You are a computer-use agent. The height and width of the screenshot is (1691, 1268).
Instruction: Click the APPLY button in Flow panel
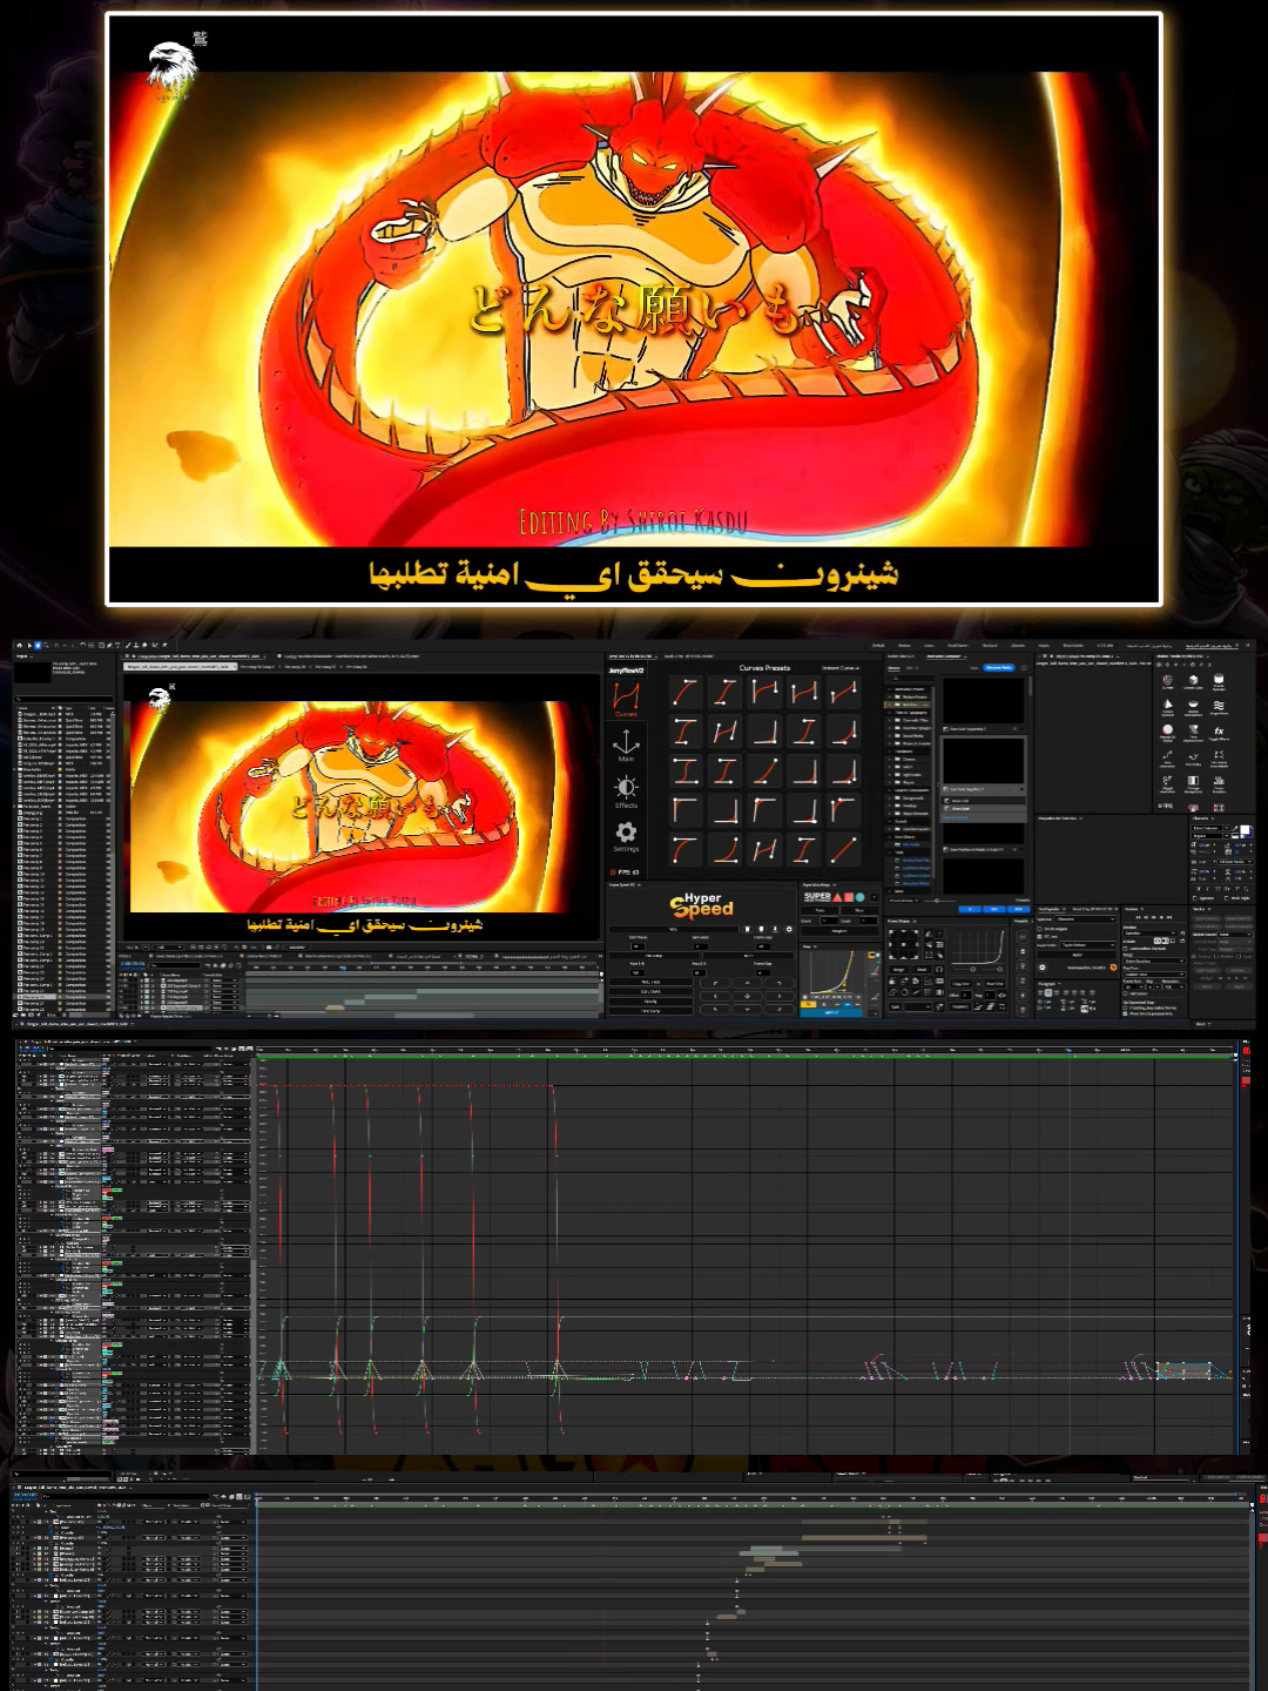pos(830,1012)
